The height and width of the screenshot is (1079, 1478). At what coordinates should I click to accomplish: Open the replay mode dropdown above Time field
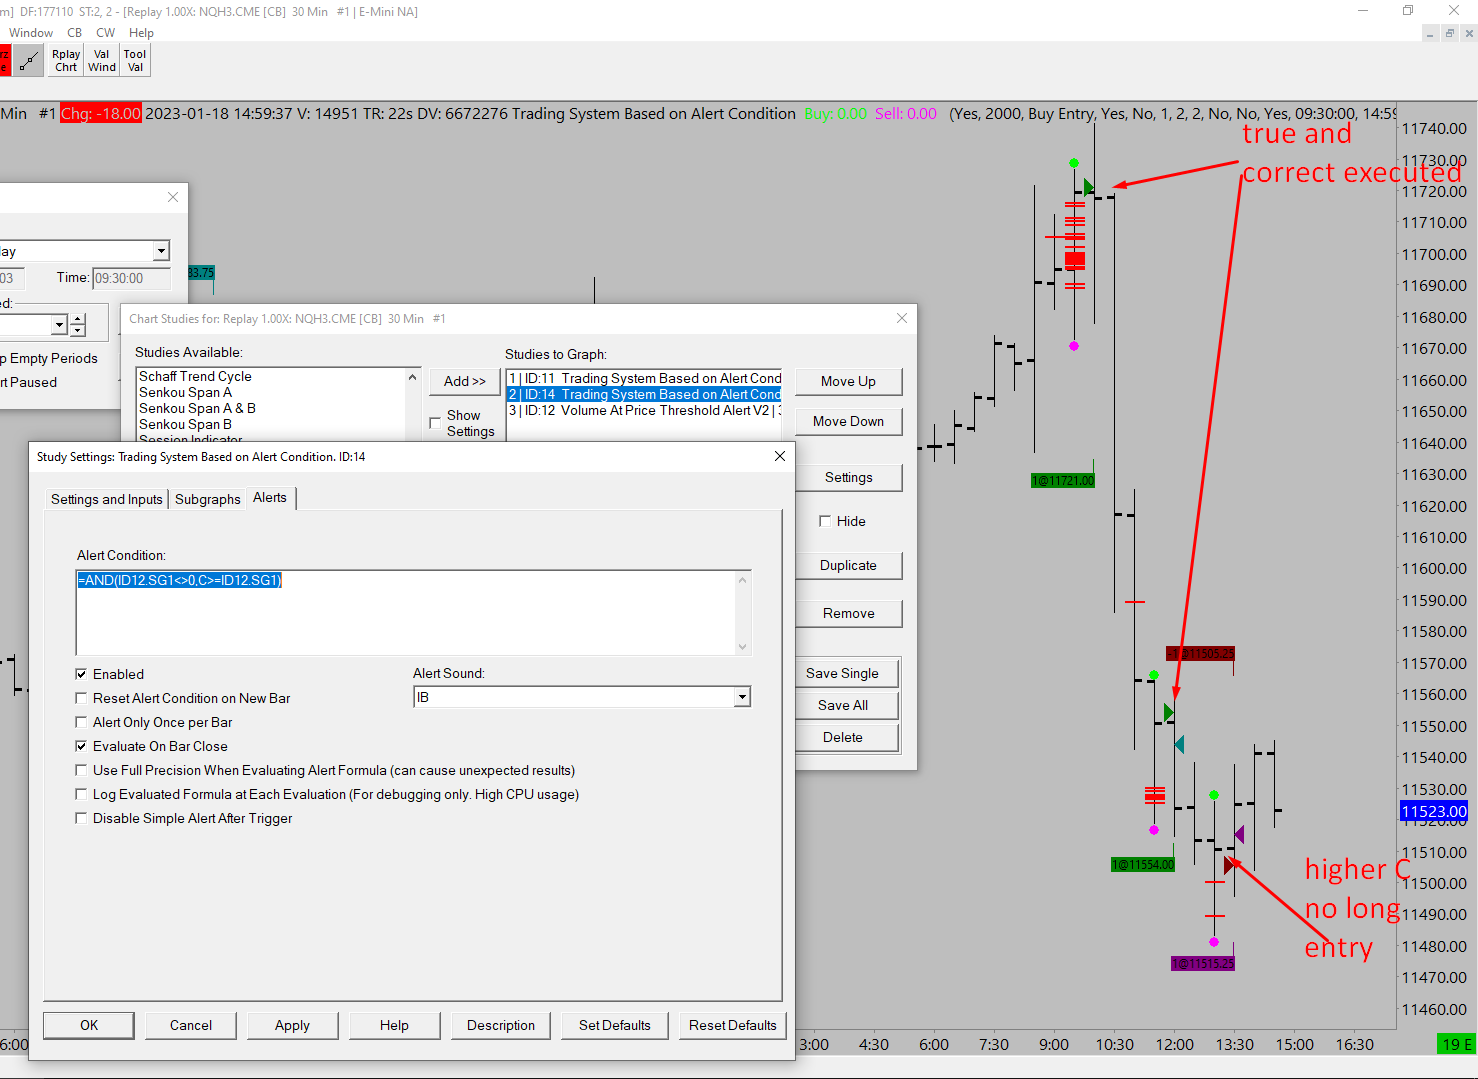tap(161, 251)
